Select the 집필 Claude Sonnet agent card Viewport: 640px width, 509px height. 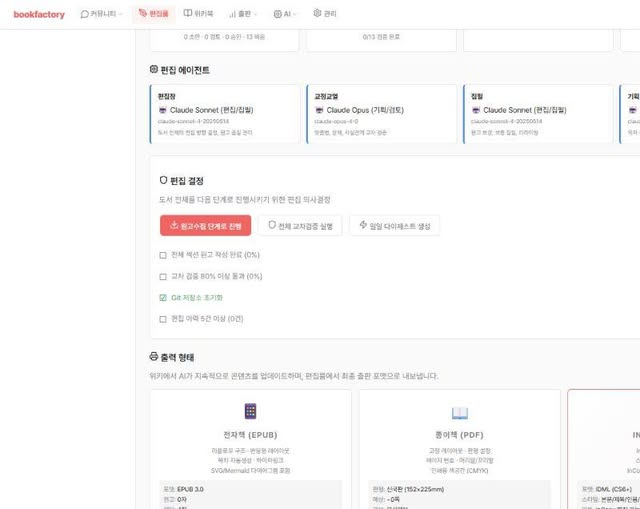pos(538,114)
